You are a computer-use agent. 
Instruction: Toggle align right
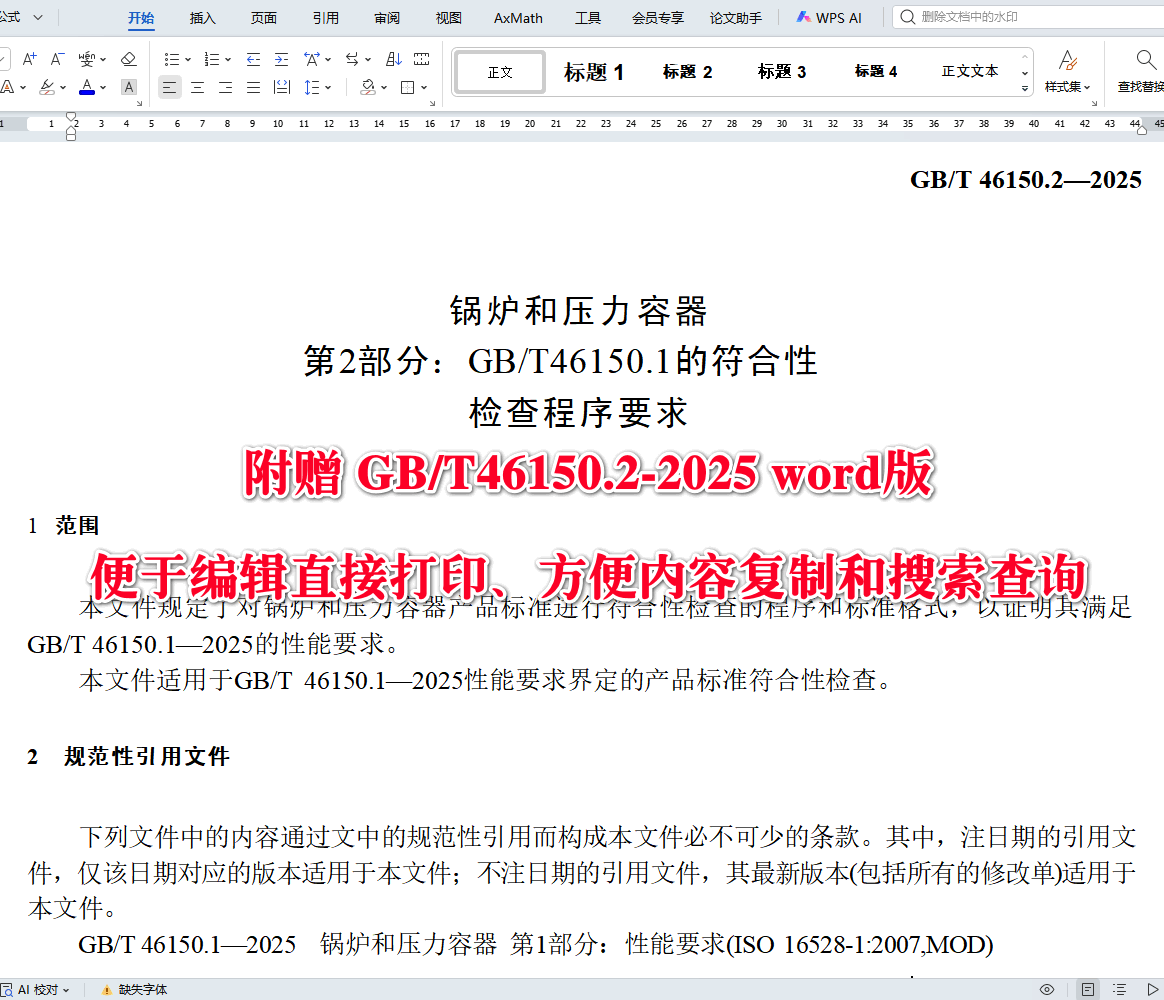pos(226,88)
